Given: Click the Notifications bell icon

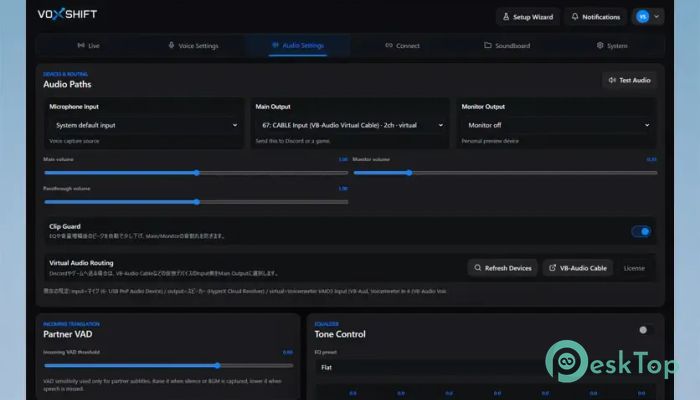Looking at the screenshot, I should [575, 17].
